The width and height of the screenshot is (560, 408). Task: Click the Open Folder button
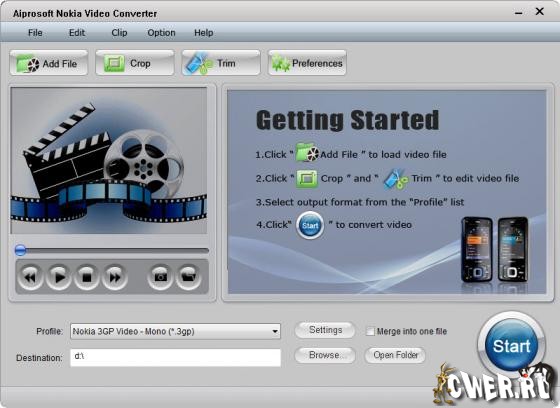(395, 355)
